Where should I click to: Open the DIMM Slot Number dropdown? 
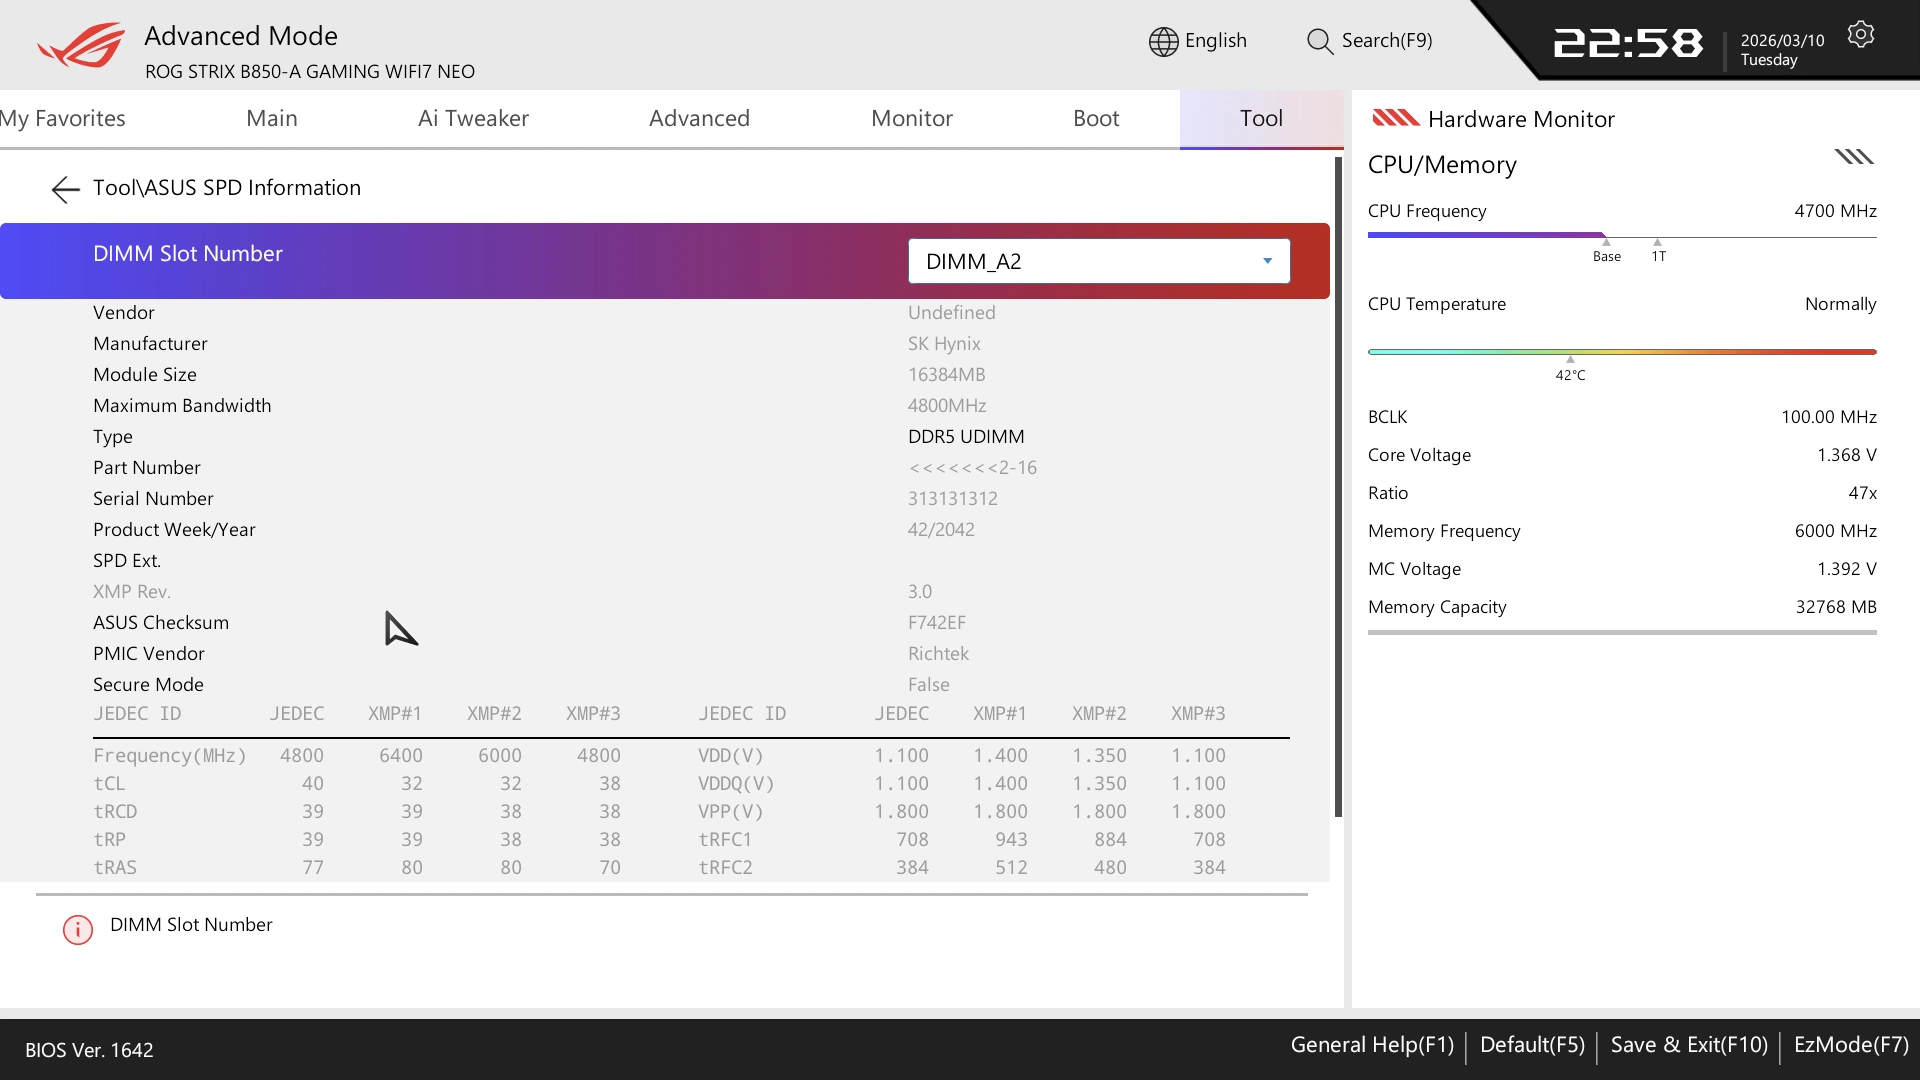(x=1098, y=261)
